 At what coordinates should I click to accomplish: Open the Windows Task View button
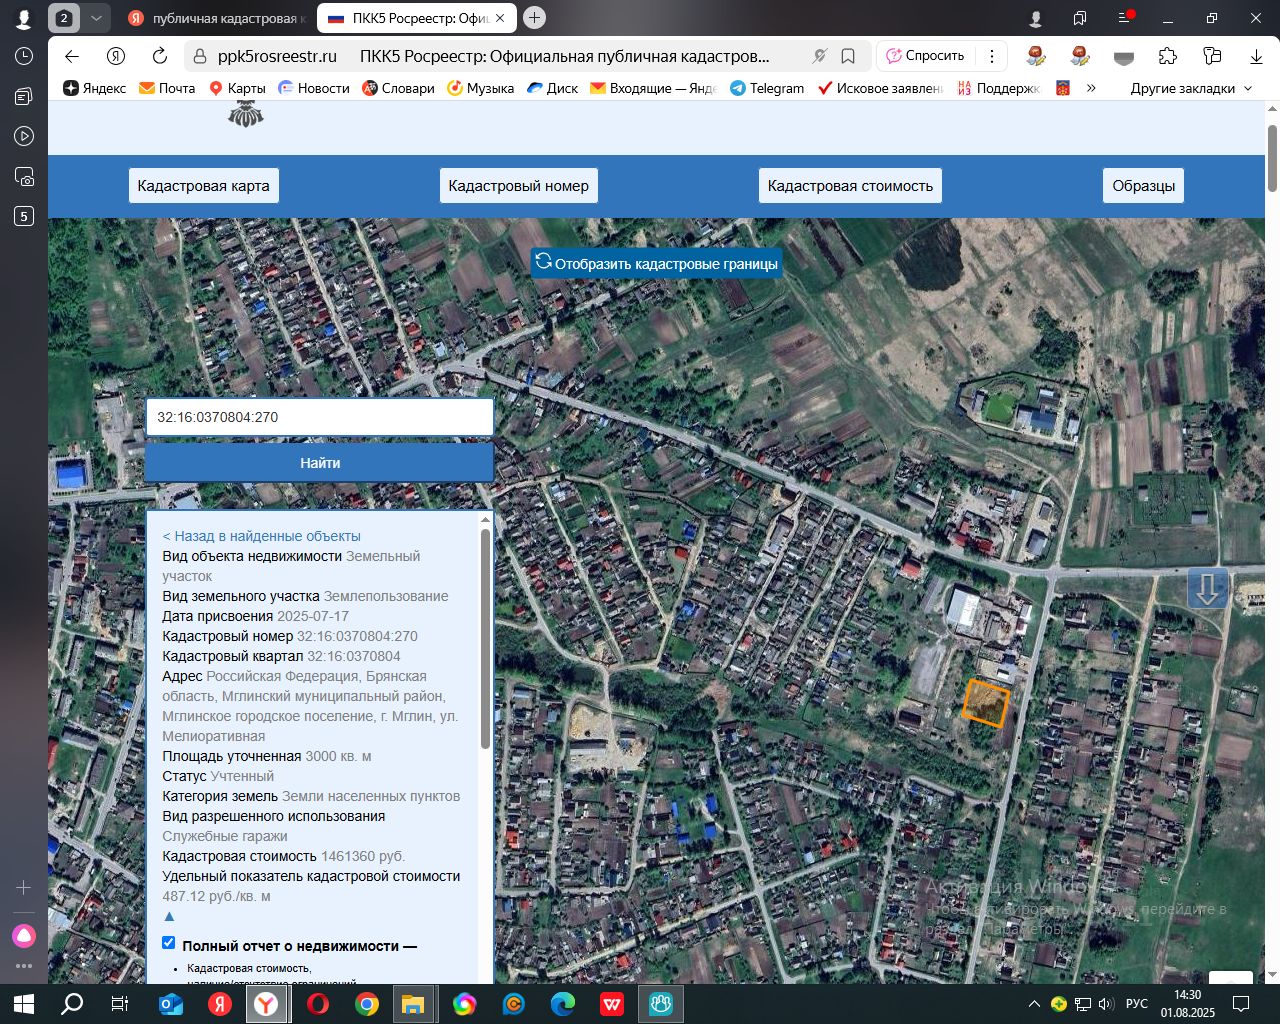(x=119, y=1004)
